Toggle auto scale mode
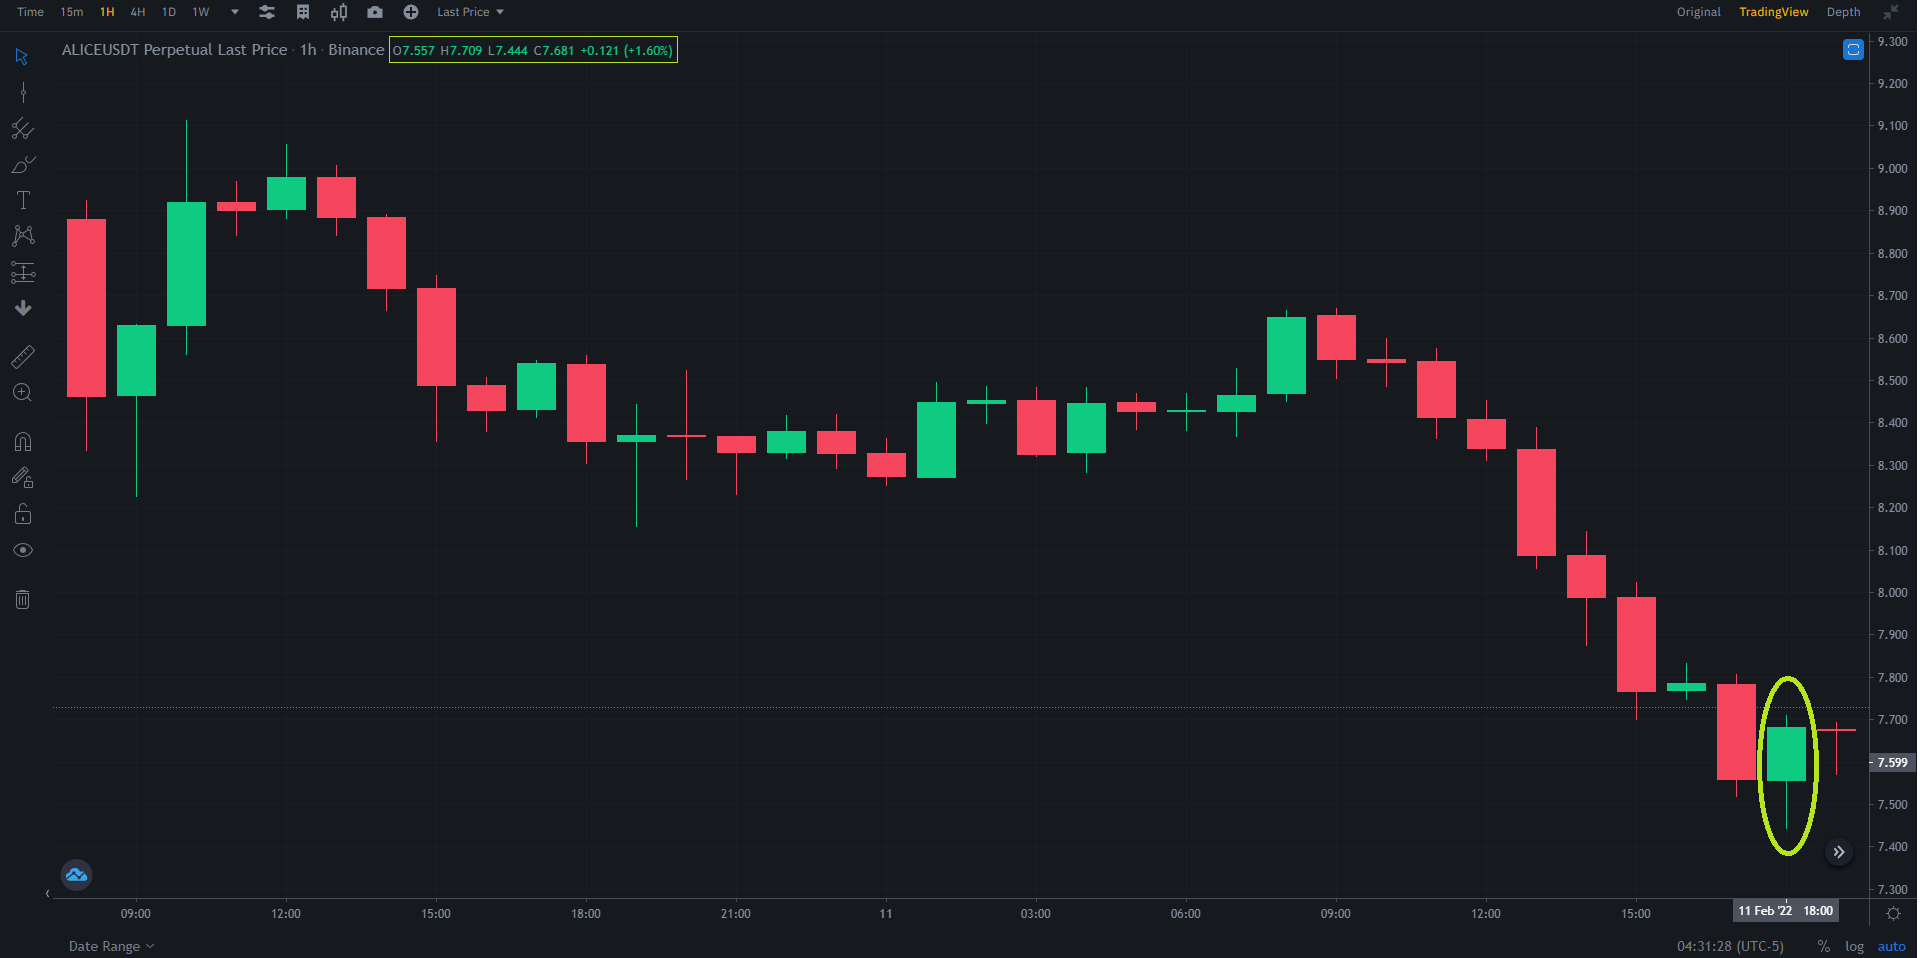Image resolution: width=1920 pixels, height=958 pixels. click(x=1891, y=946)
